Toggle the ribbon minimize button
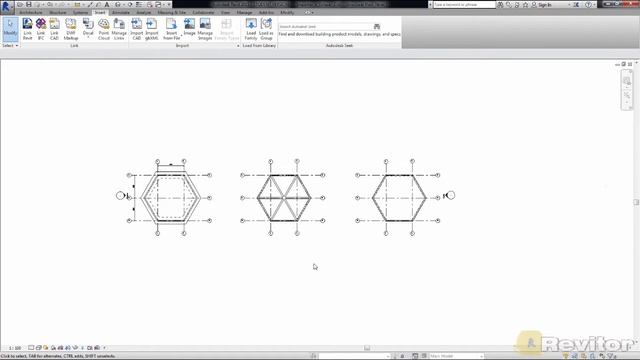The width and height of the screenshot is (640, 360). (307, 13)
